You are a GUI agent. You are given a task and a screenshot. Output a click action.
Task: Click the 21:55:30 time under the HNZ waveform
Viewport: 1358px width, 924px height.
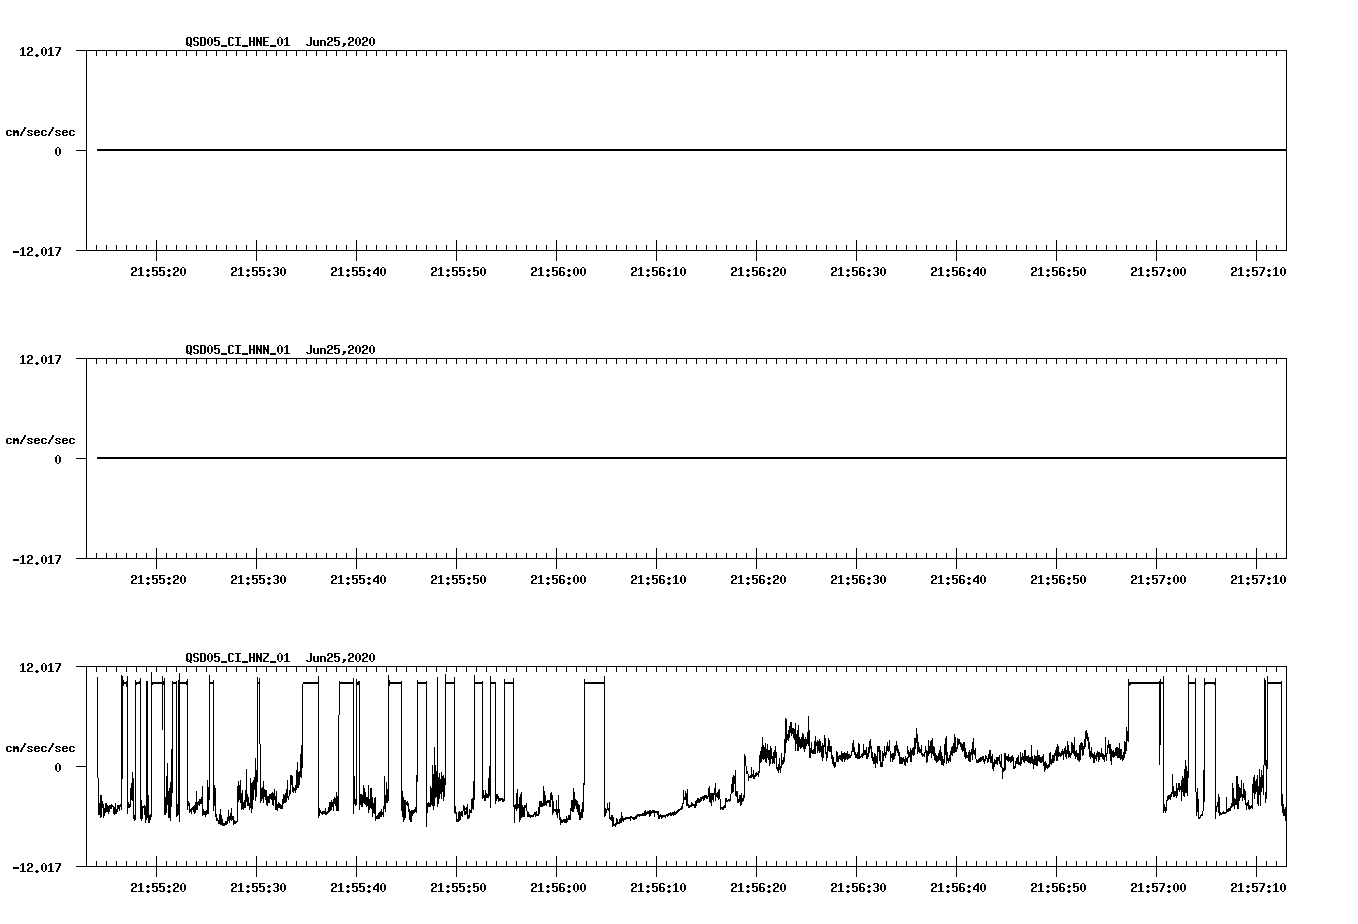point(258,887)
